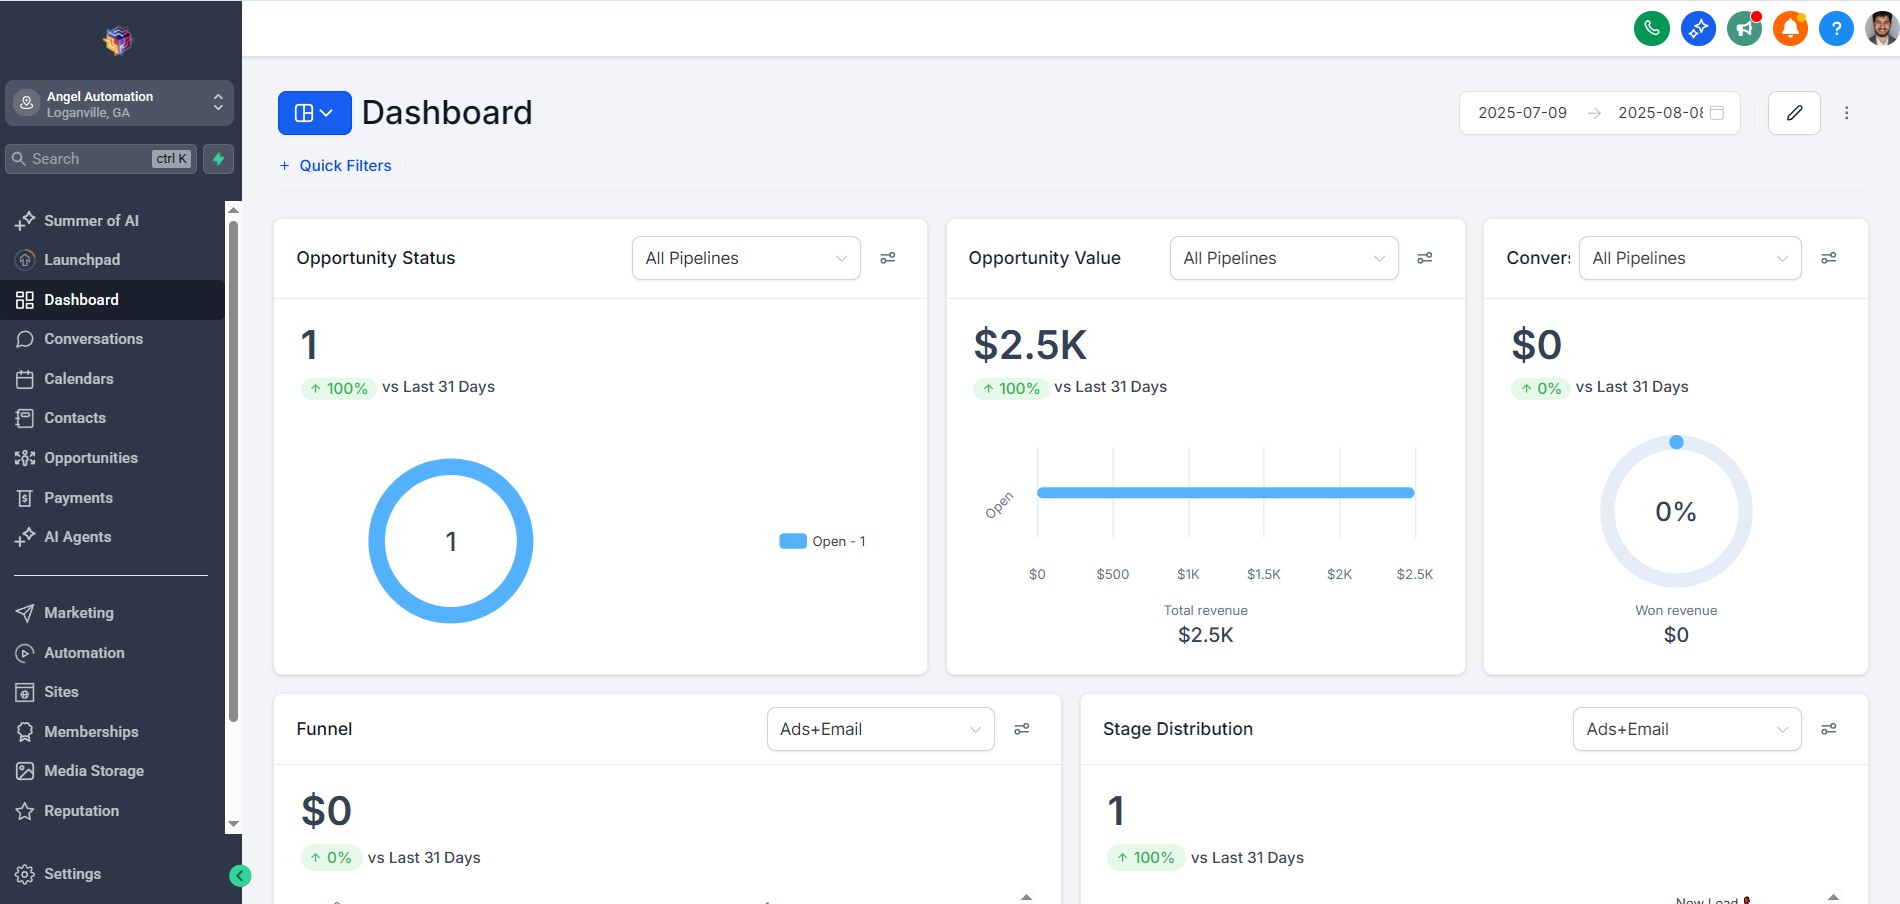Select AI Agents in the sidebar
The width and height of the screenshot is (1900, 904).
tap(77, 537)
